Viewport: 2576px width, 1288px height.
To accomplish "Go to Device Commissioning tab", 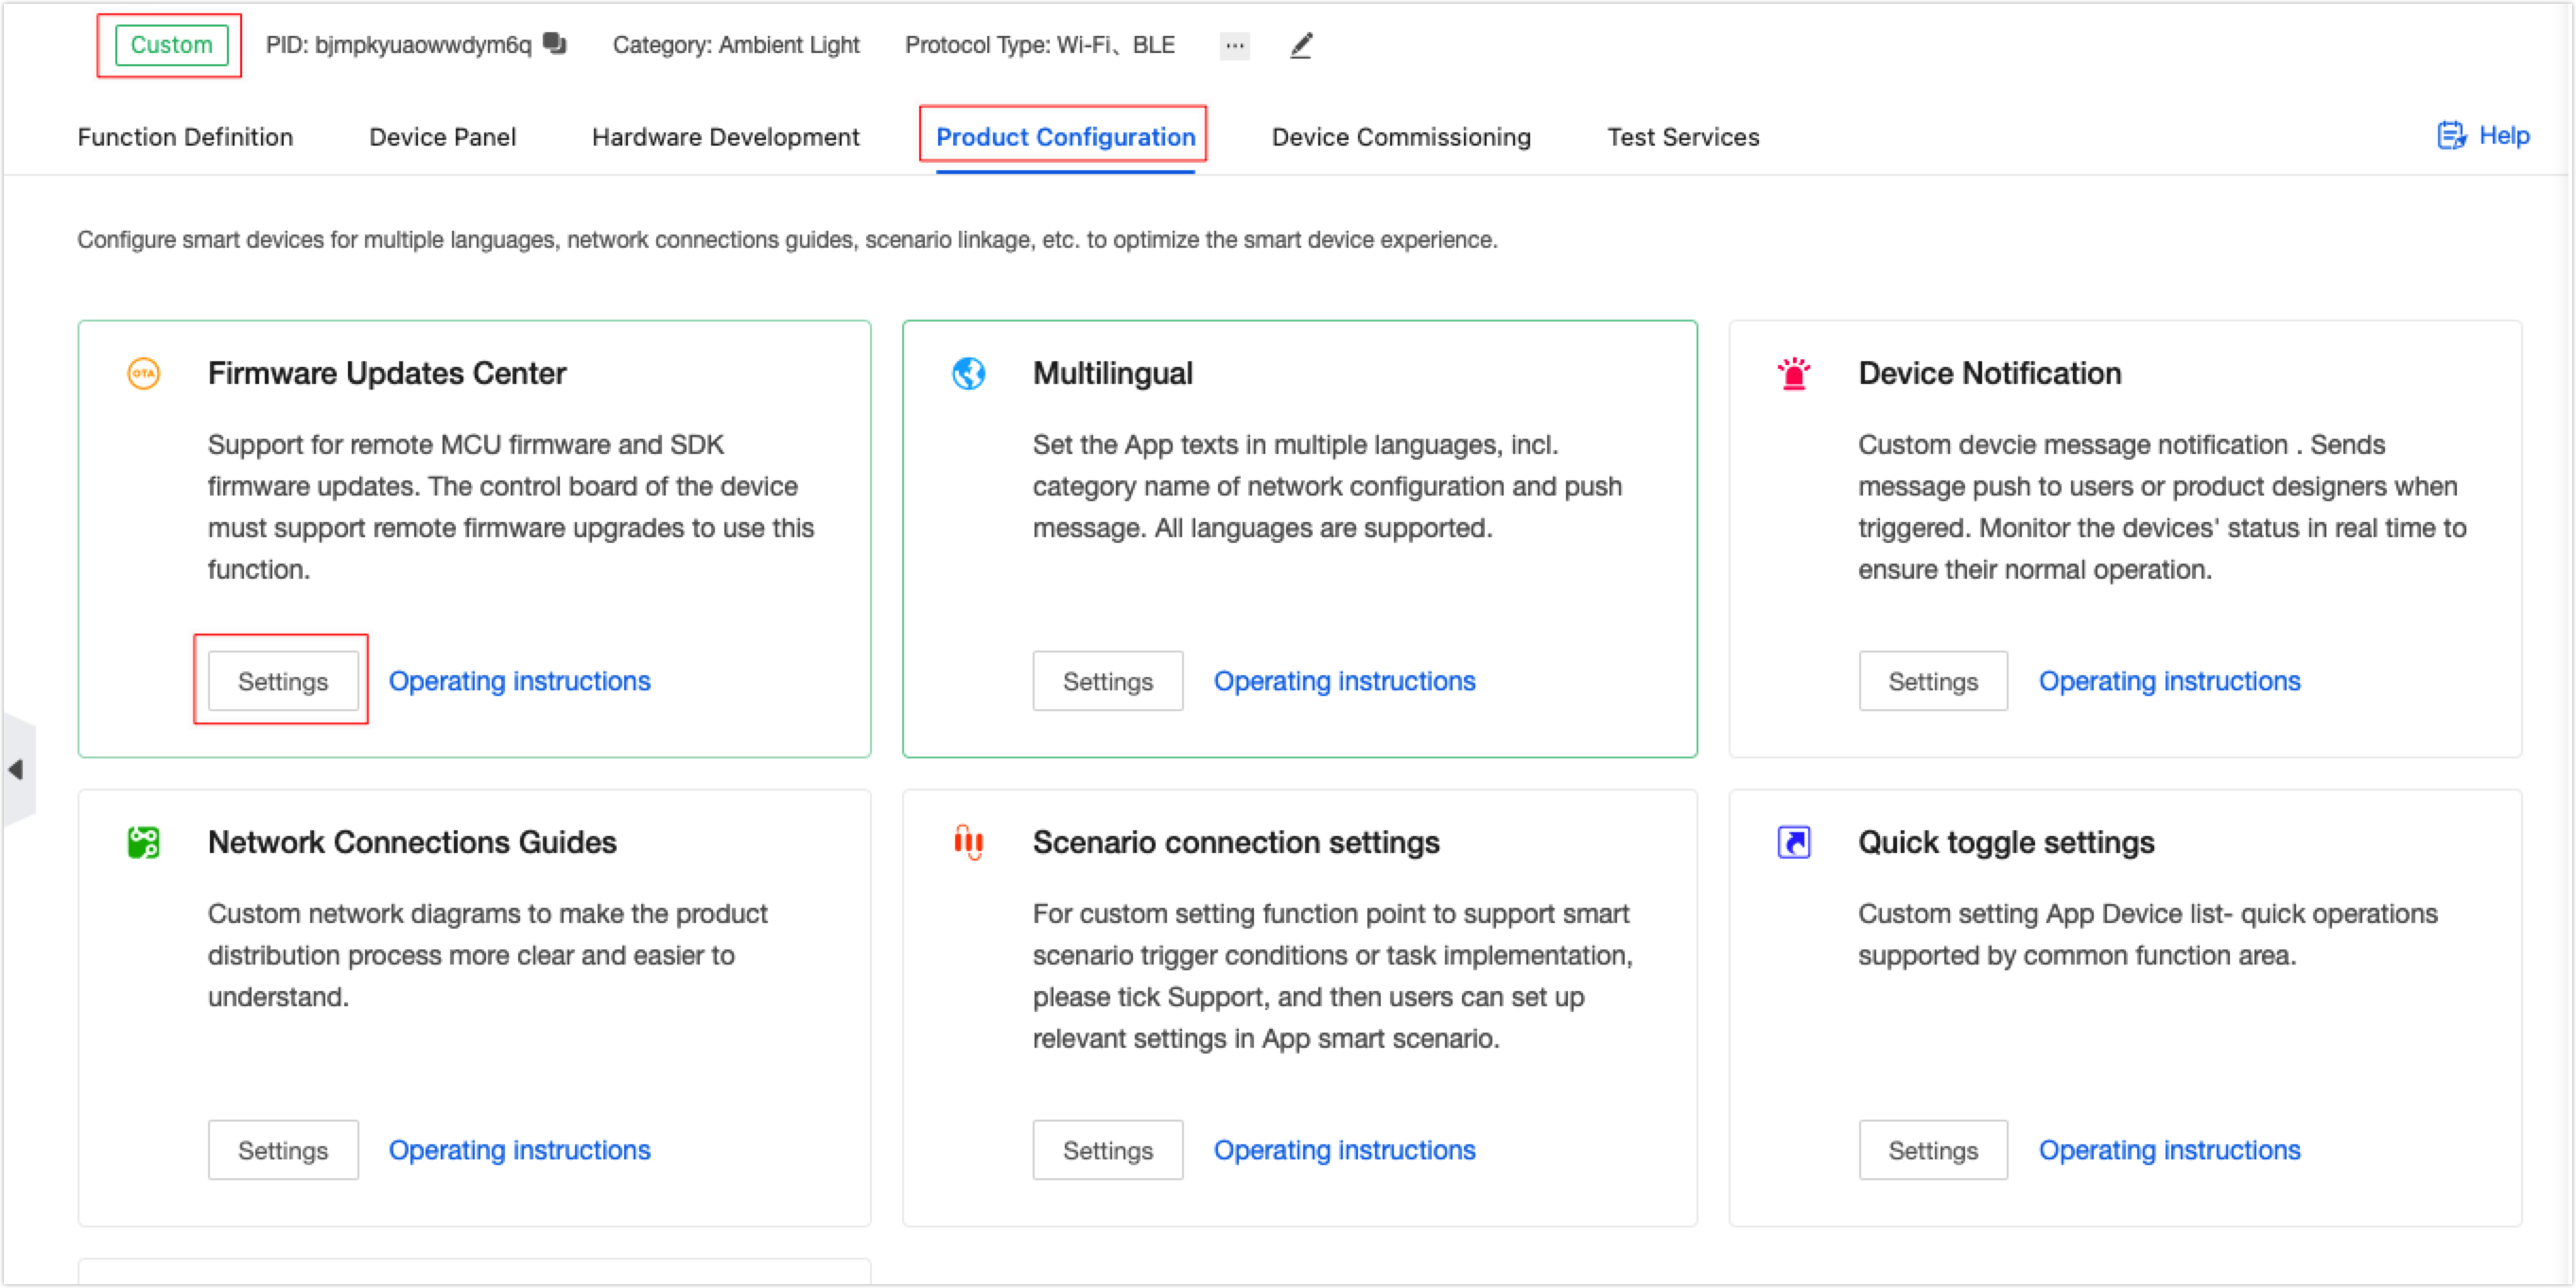I will tap(1401, 137).
